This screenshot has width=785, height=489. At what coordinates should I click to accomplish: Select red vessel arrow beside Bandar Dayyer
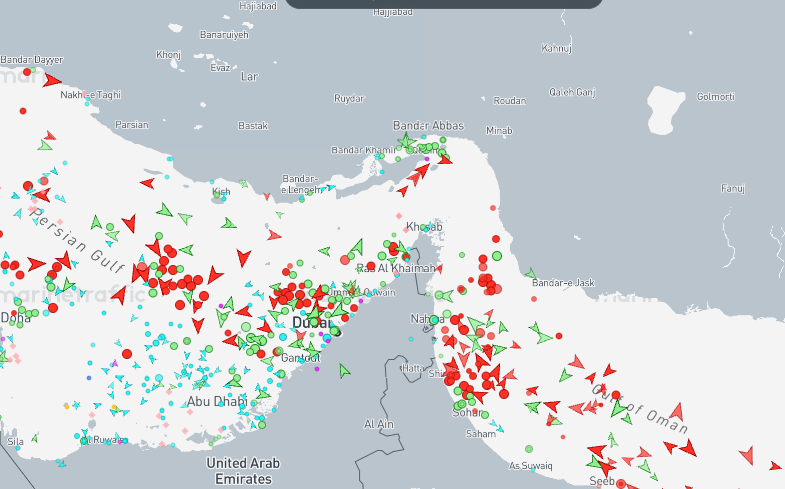[51, 79]
